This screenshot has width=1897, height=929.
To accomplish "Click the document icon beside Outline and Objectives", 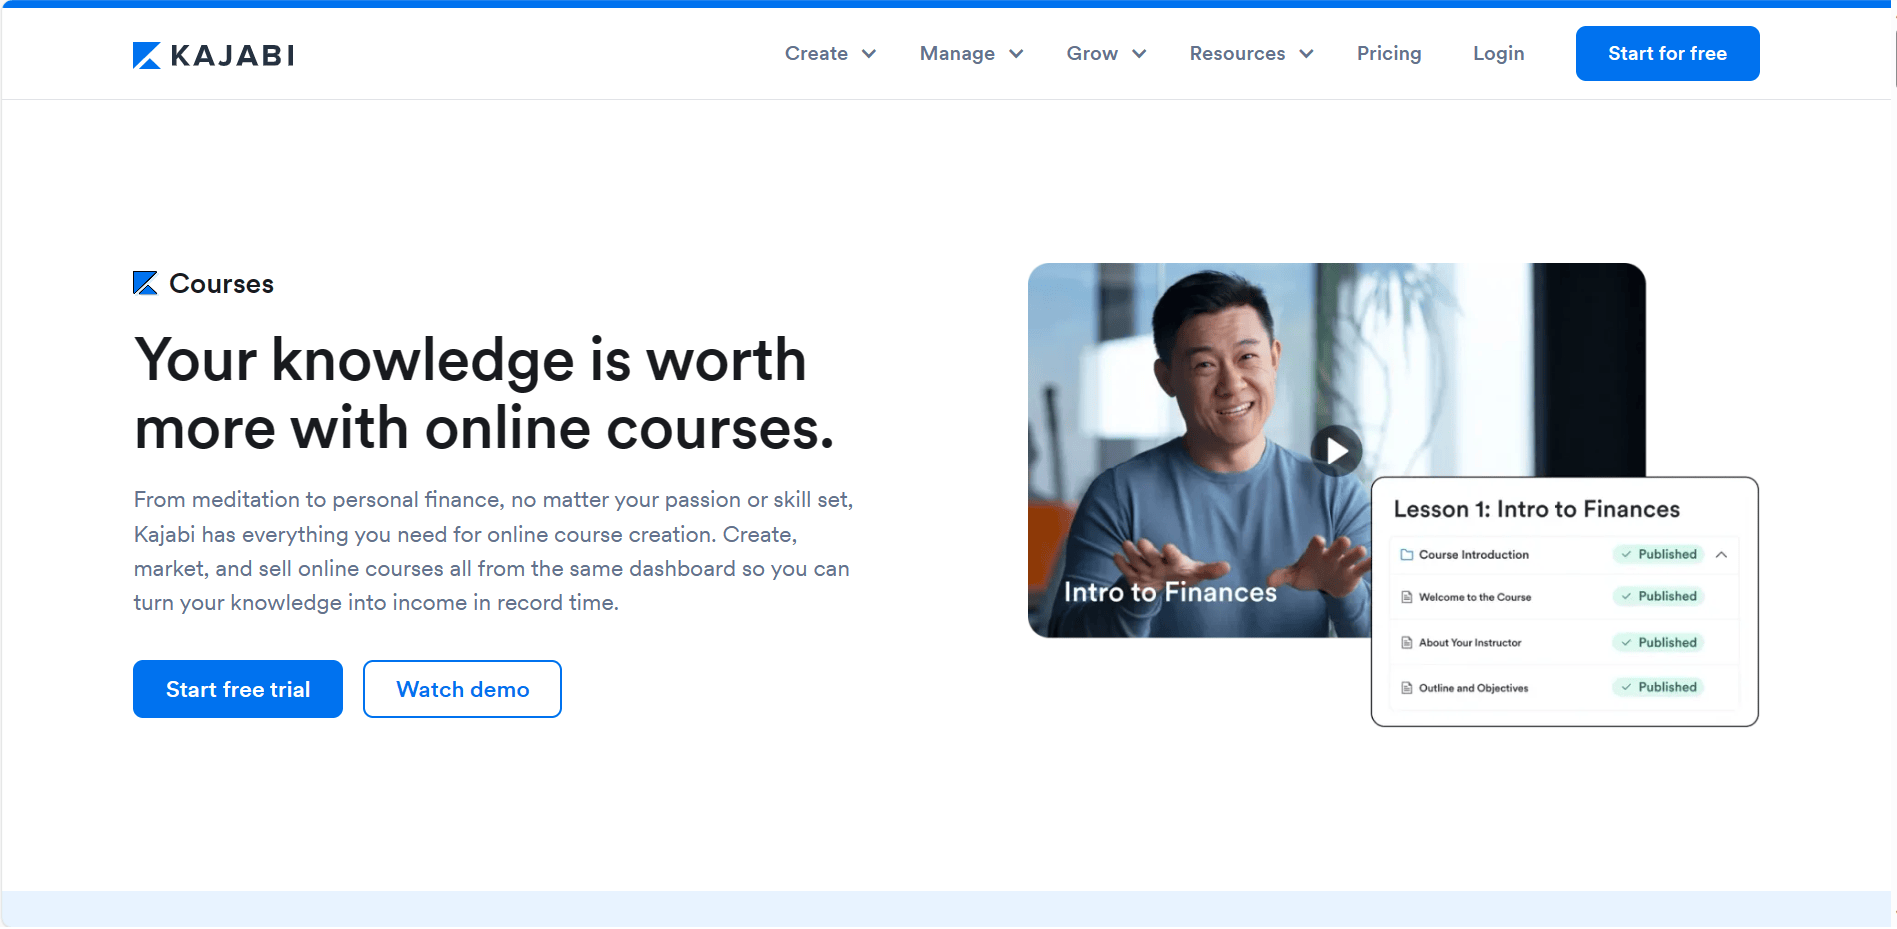I will click(1407, 688).
